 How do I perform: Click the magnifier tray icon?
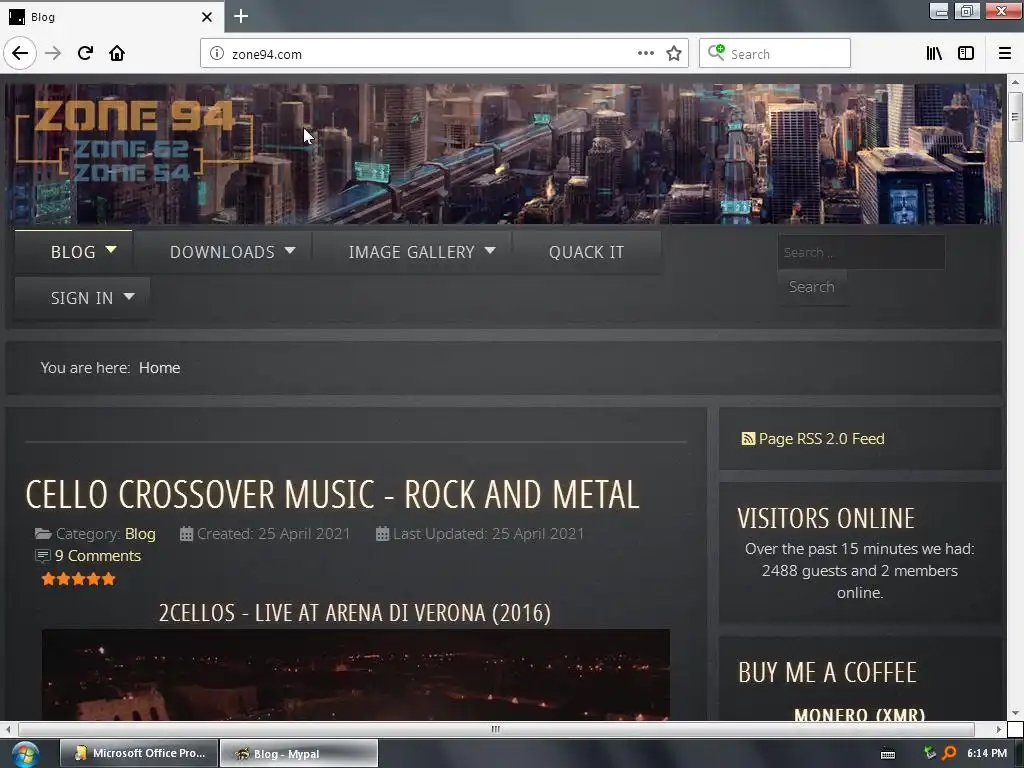point(950,753)
